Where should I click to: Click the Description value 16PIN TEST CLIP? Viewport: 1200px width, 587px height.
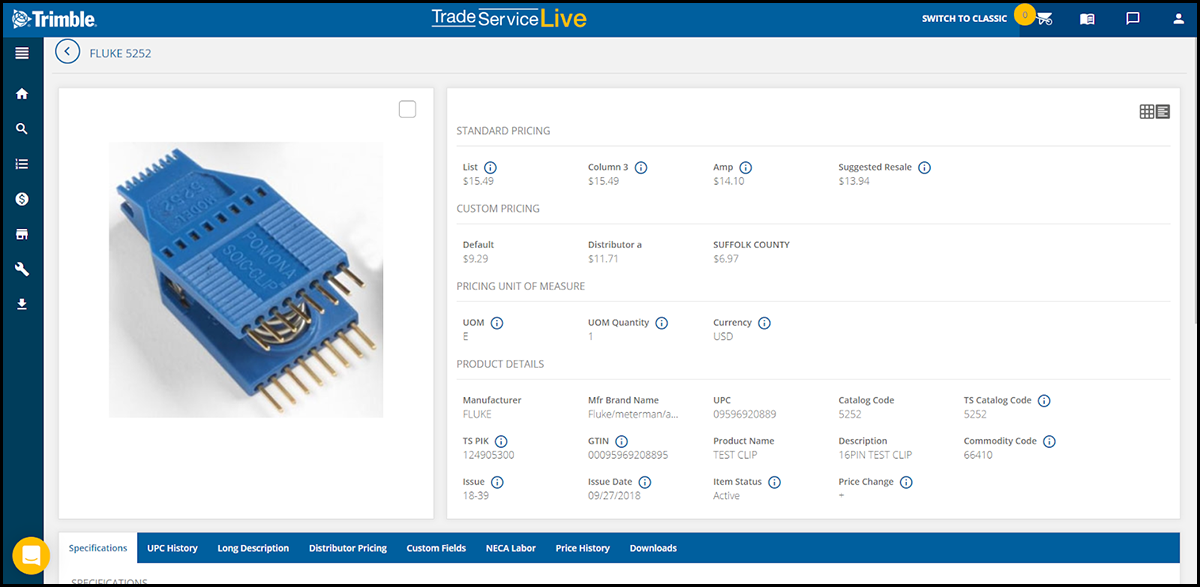tap(875, 455)
